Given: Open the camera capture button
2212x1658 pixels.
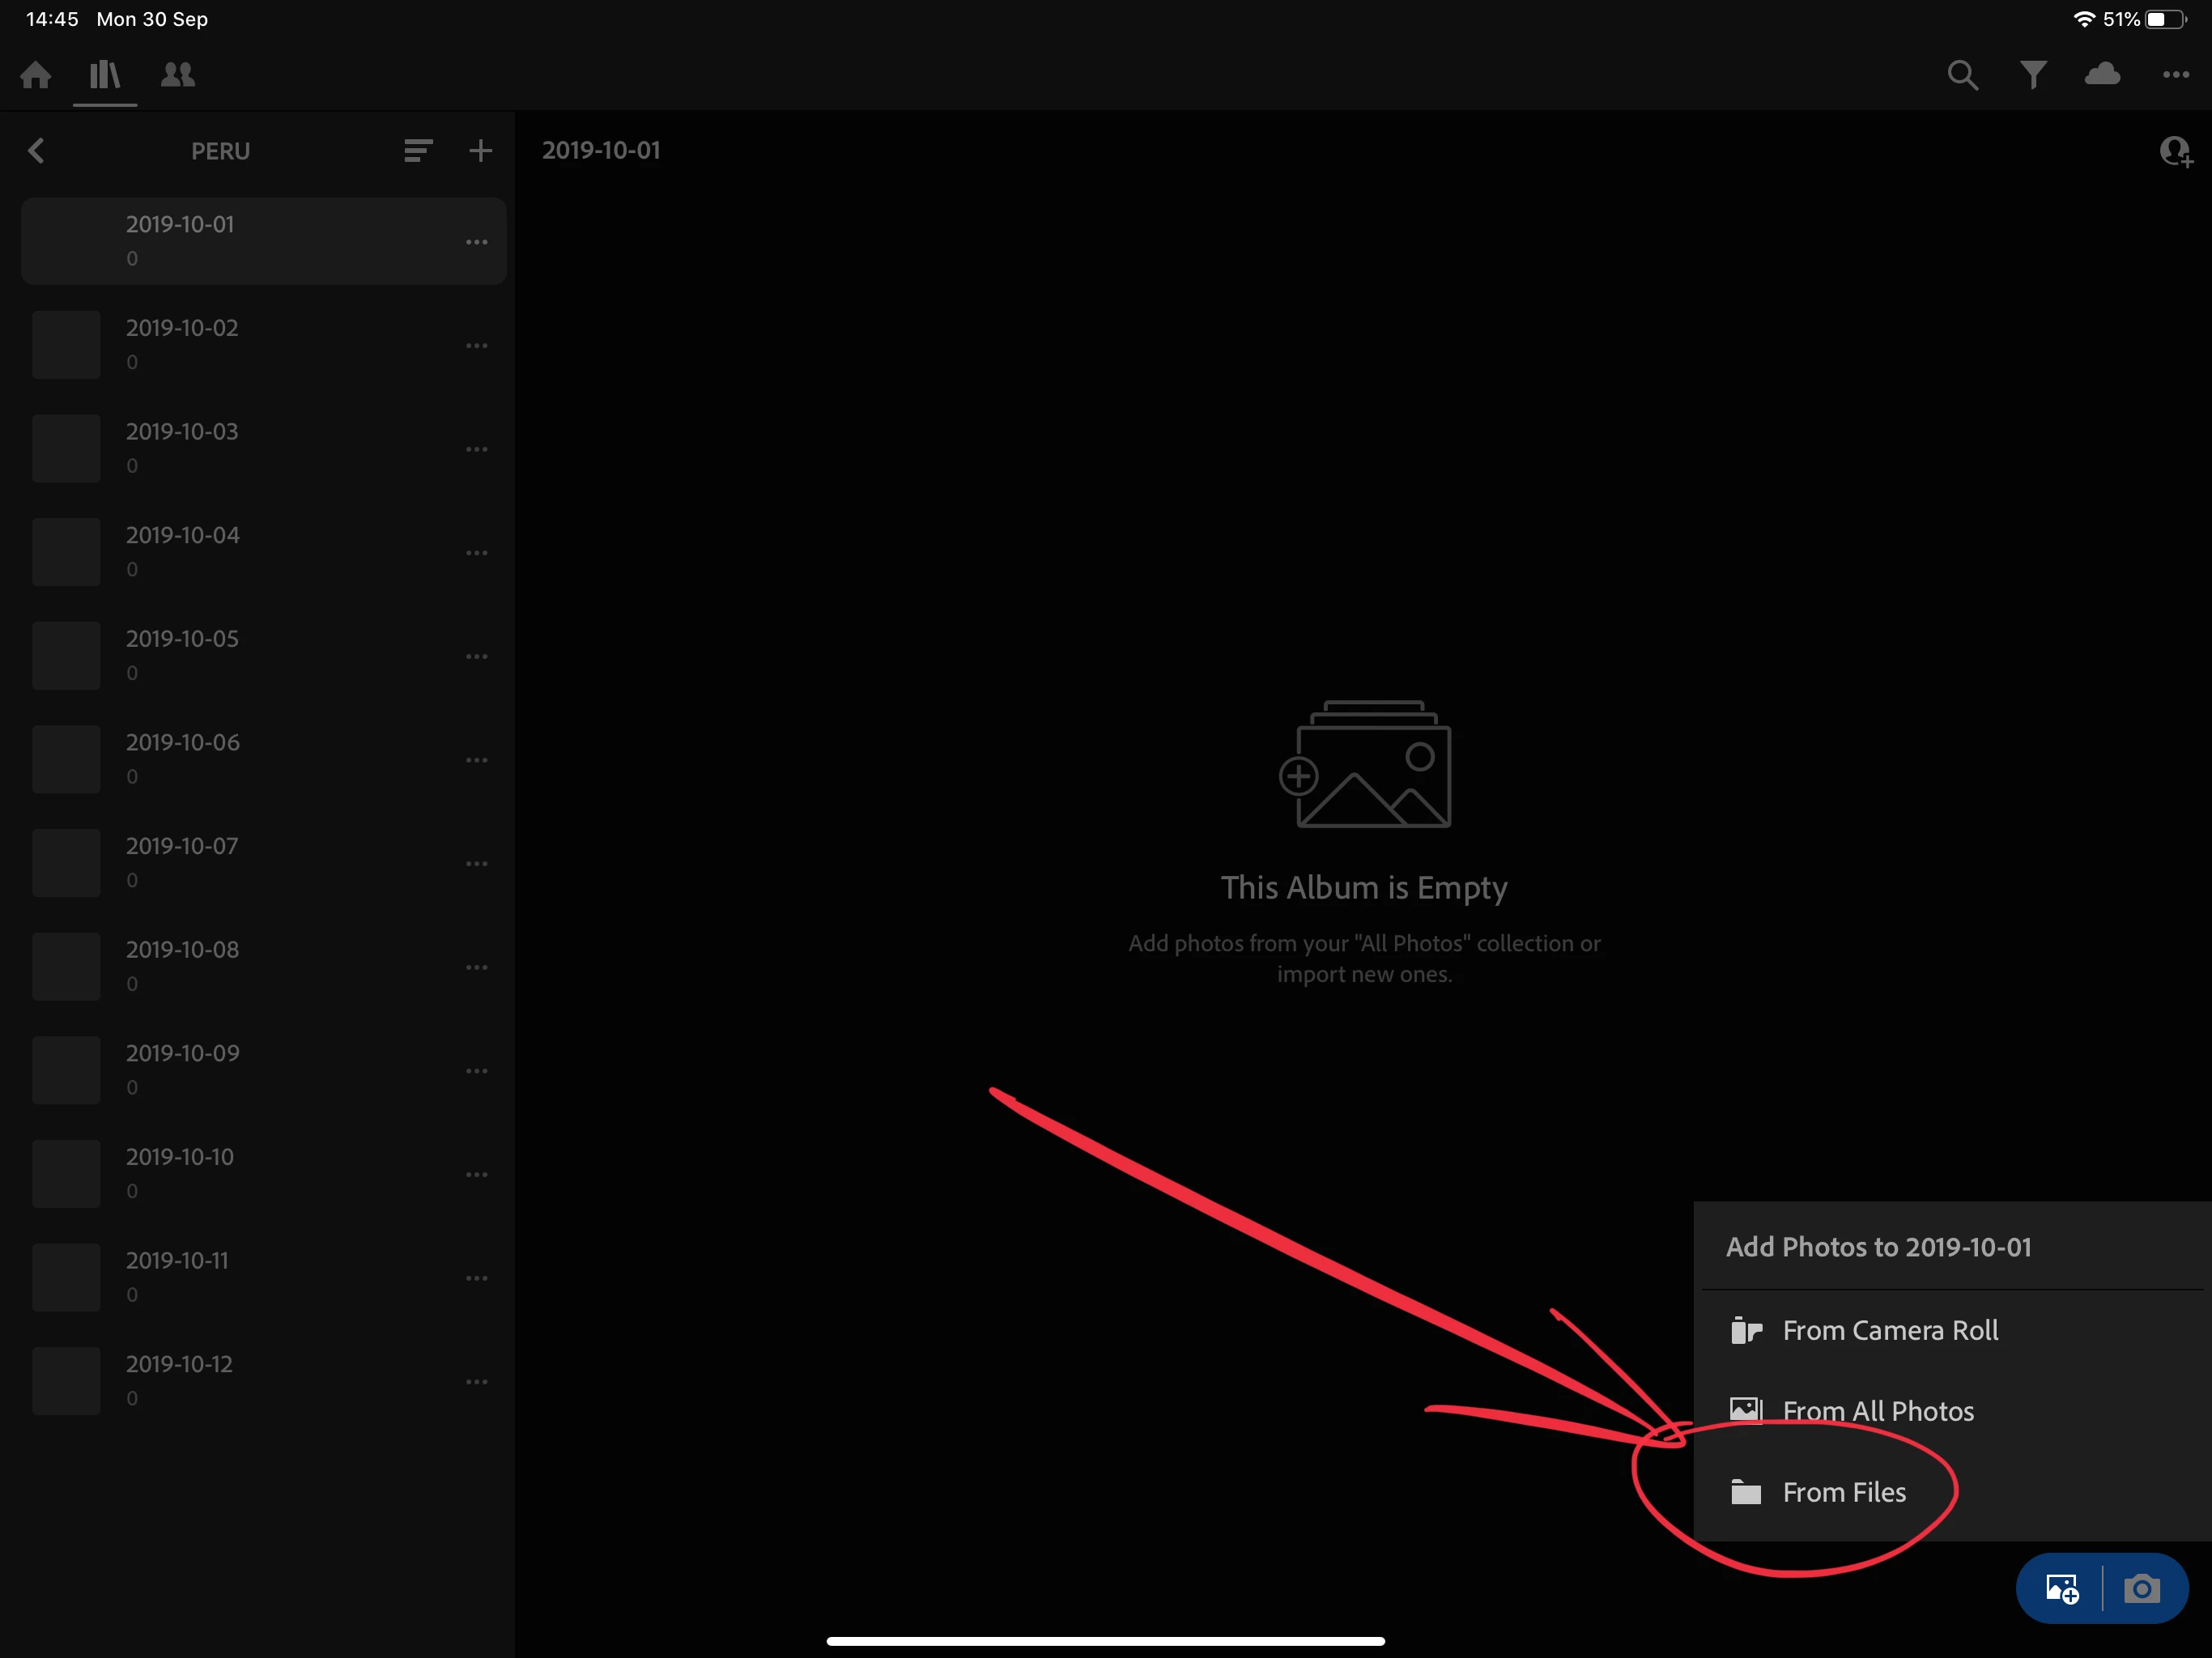Looking at the screenshot, I should coord(2142,1589).
